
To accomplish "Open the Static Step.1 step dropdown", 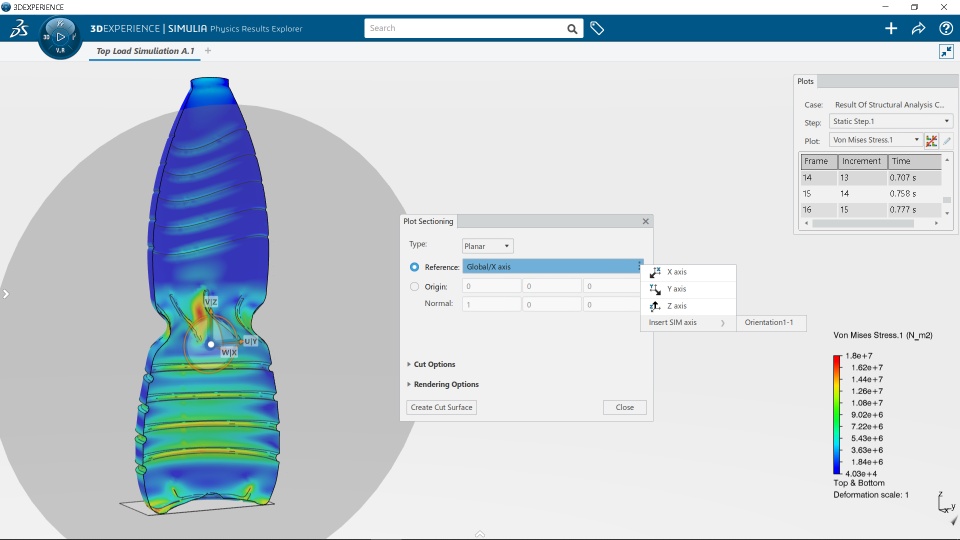I will point(891,121).
